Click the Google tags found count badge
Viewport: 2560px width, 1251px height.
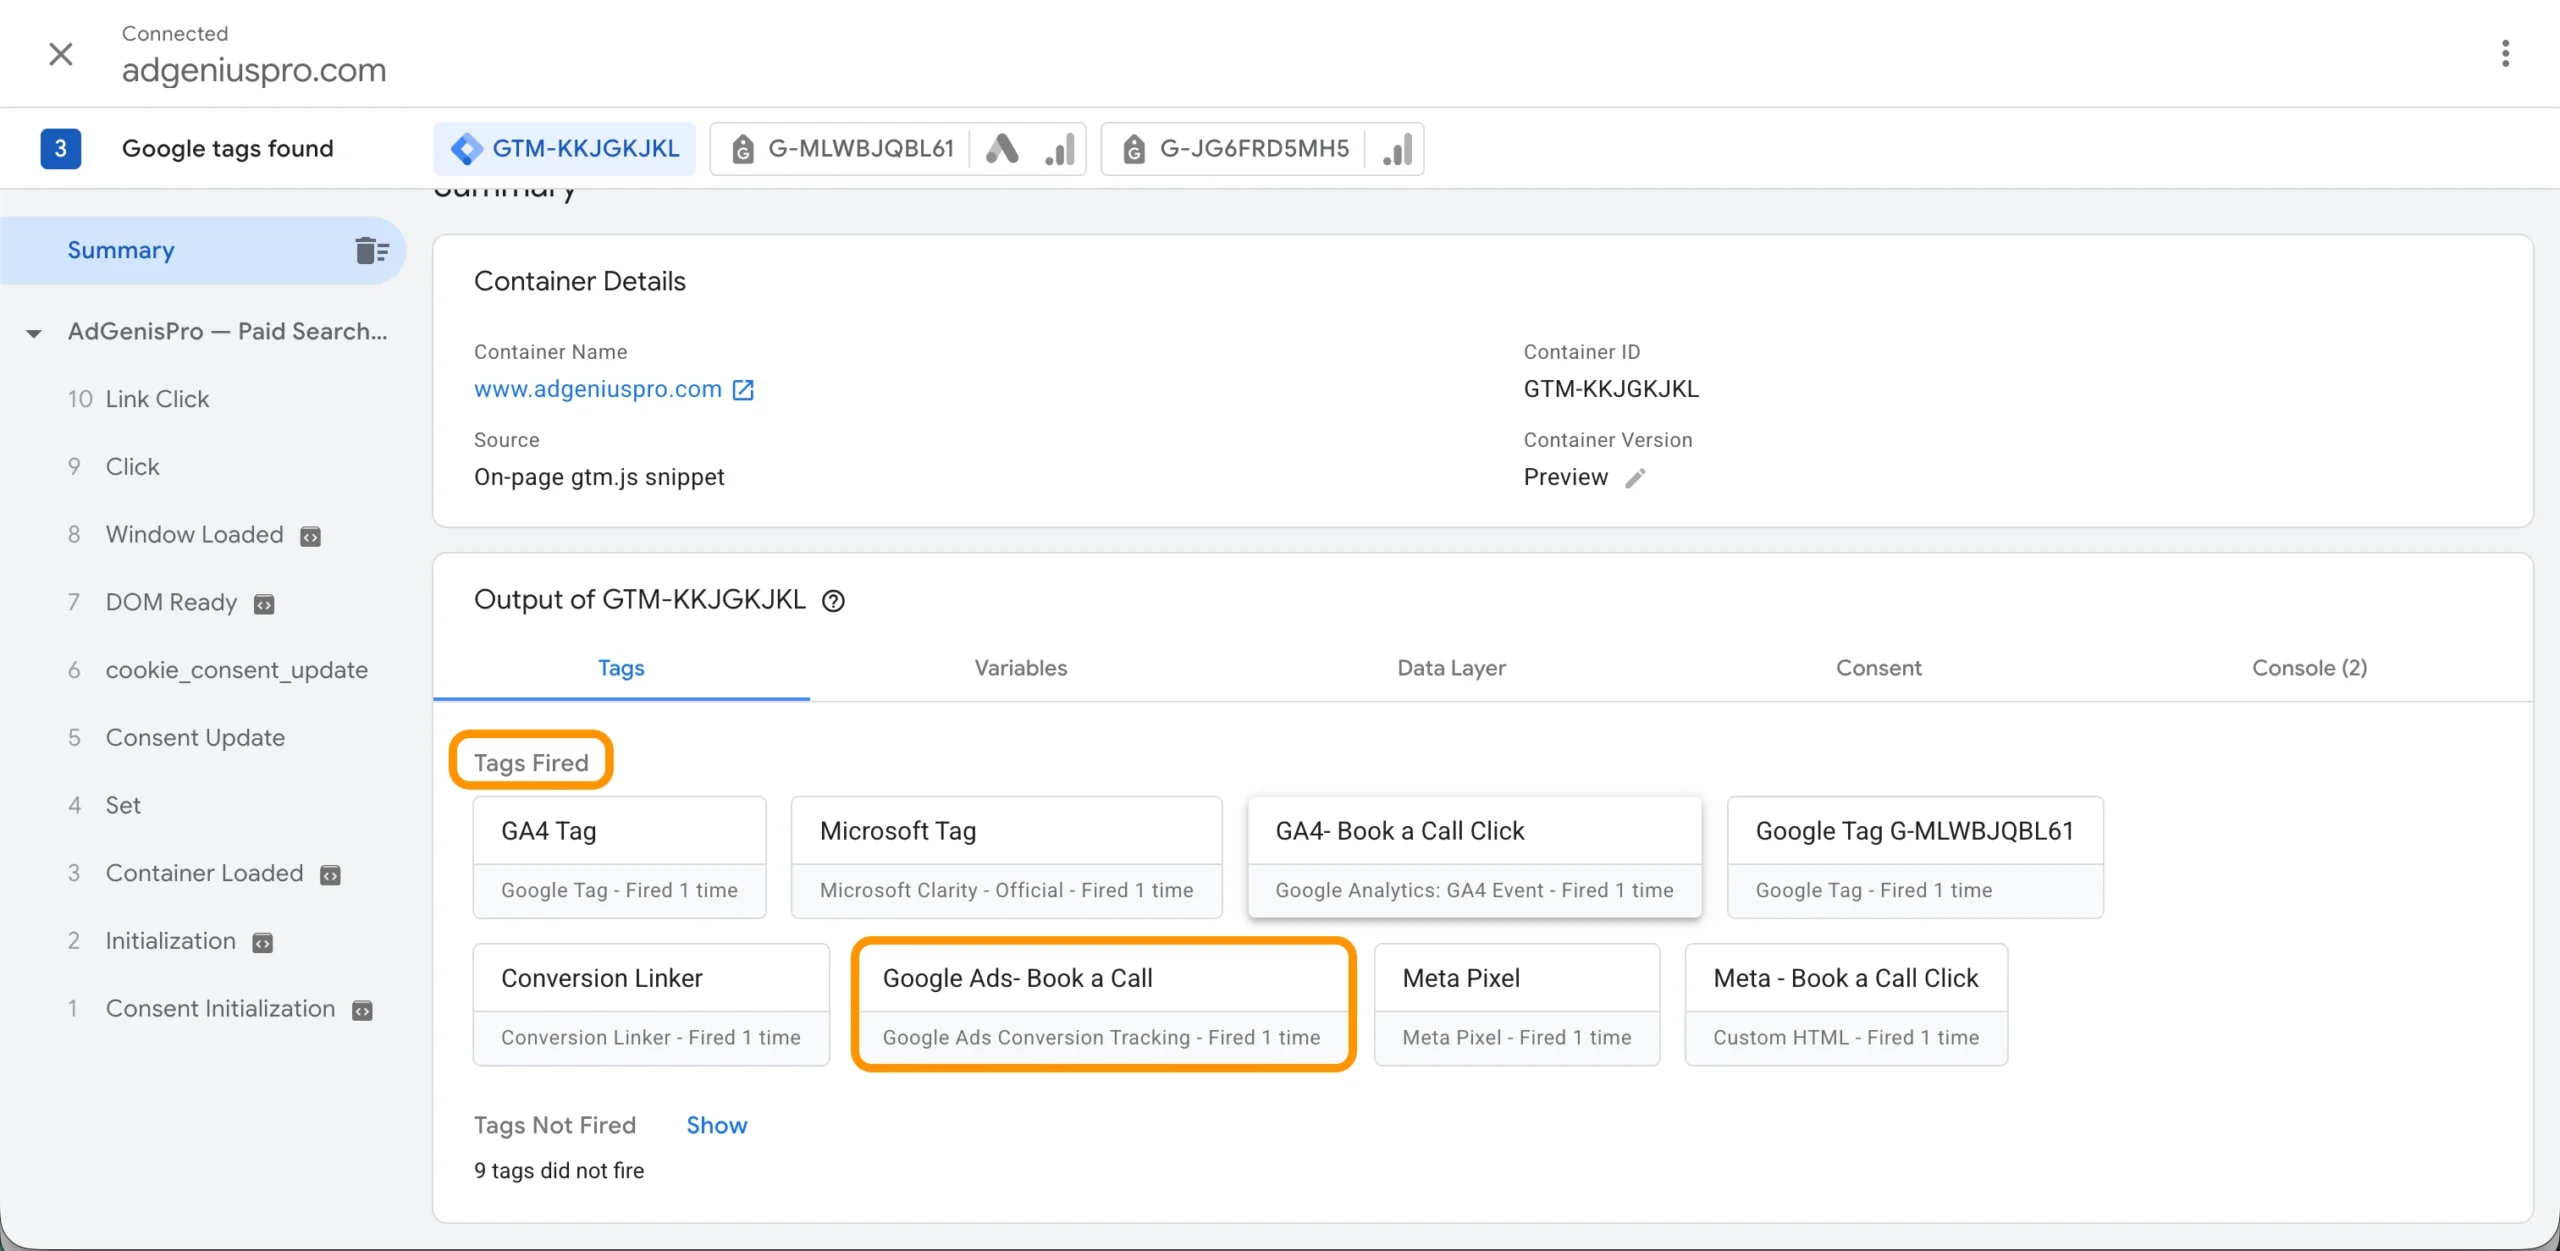tap(61, 149)
